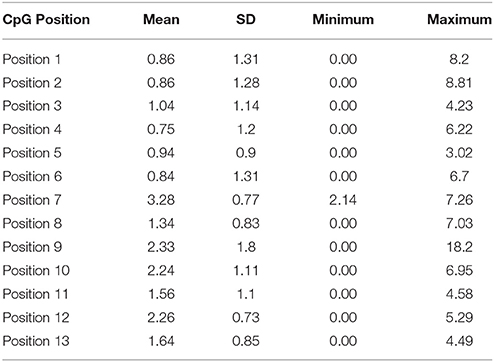Image resolution: width=494 pixels, height=362 pixels.
Task: Select the SD column header
Action: coord(246,20)
